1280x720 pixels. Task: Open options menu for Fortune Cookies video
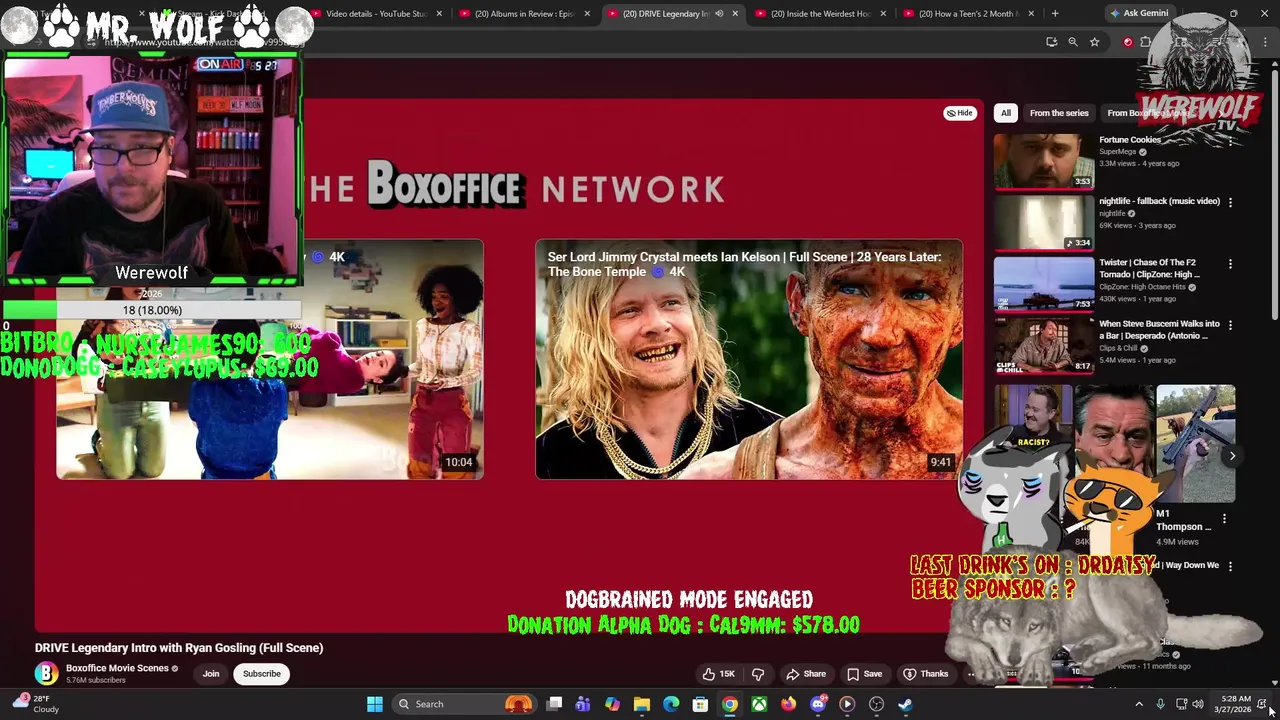[1230, 141]
